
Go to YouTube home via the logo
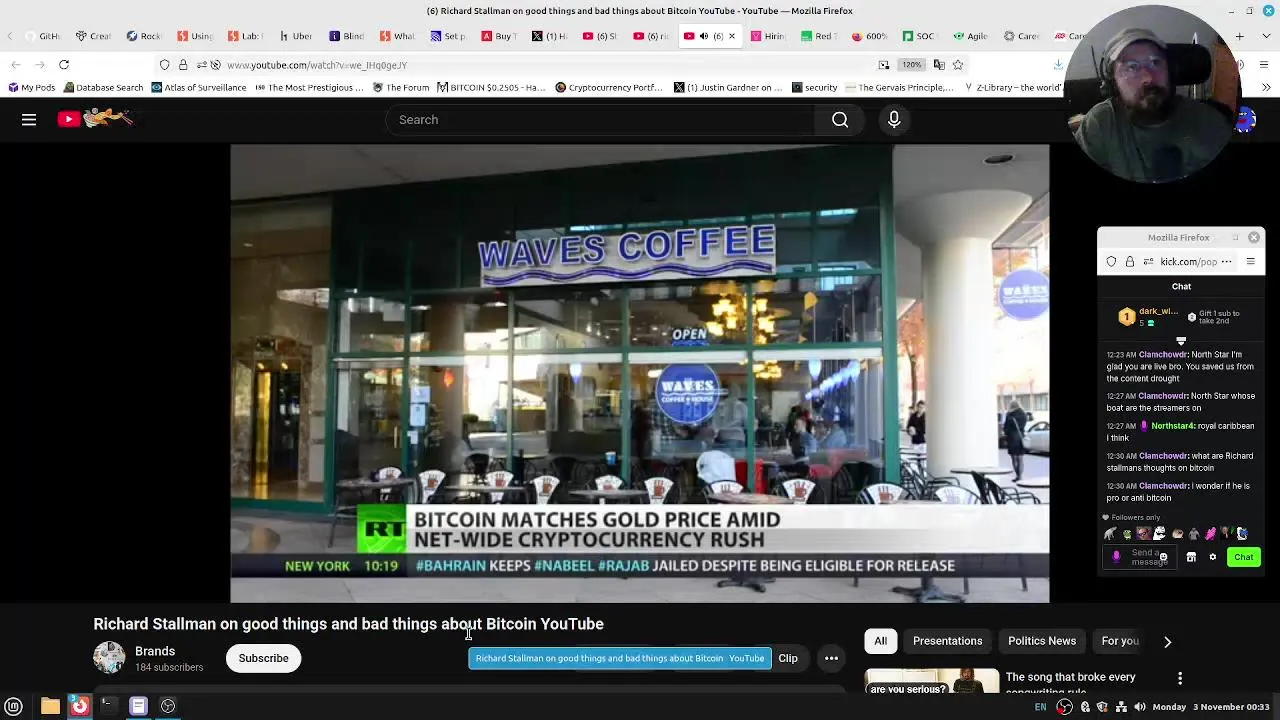click(95, 119)
